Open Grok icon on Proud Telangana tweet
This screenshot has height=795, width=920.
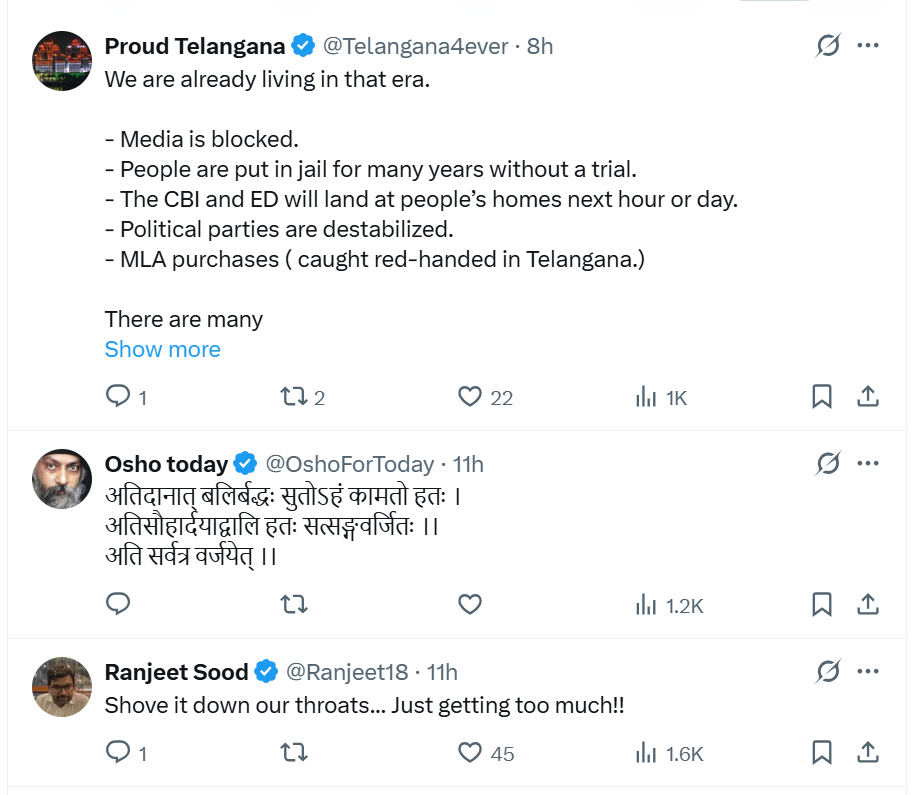827,46
